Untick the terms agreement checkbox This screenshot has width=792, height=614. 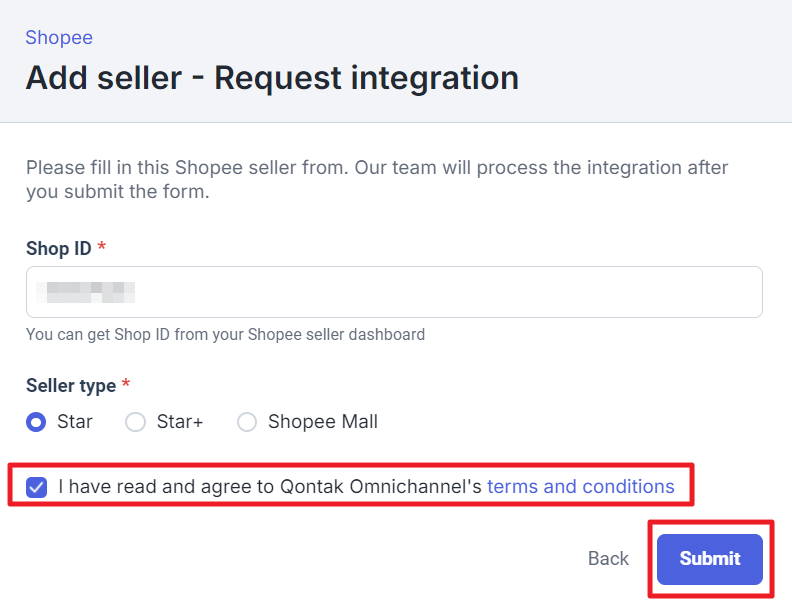pos(36,487)
